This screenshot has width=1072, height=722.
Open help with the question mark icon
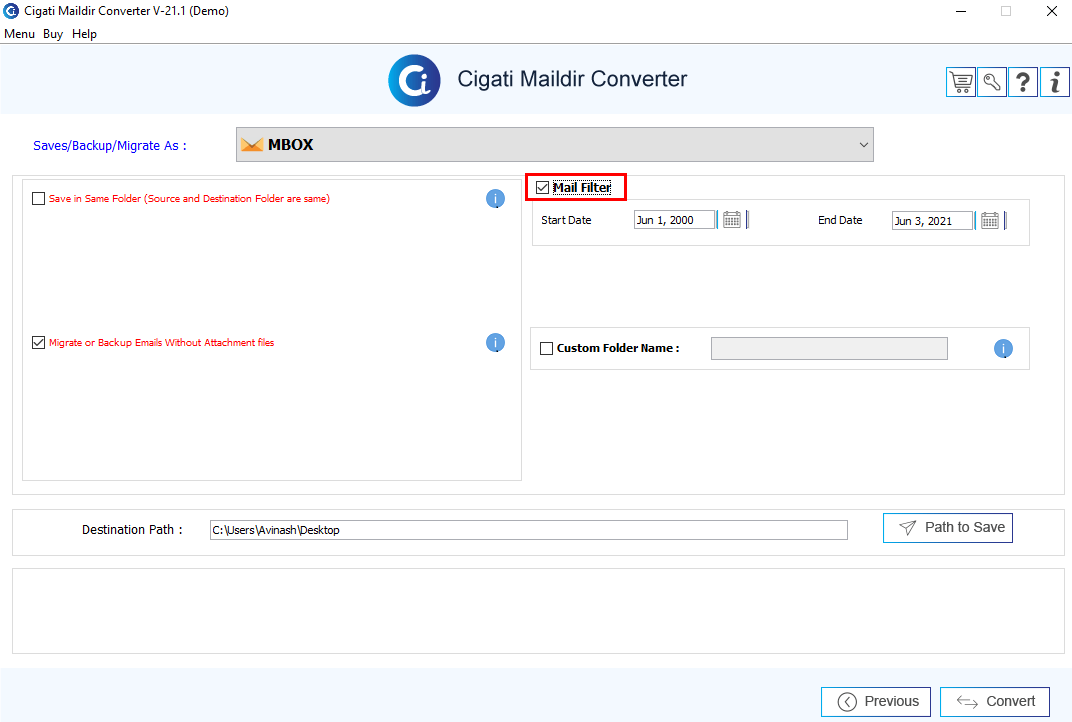pyautogui.click(x=1023, y=83)
